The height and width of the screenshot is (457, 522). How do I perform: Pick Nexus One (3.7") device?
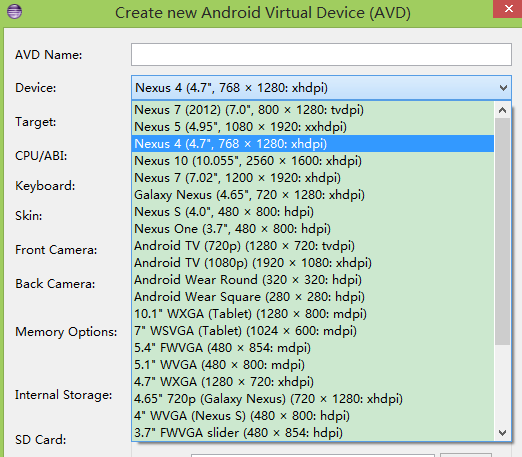click(313, 229)
